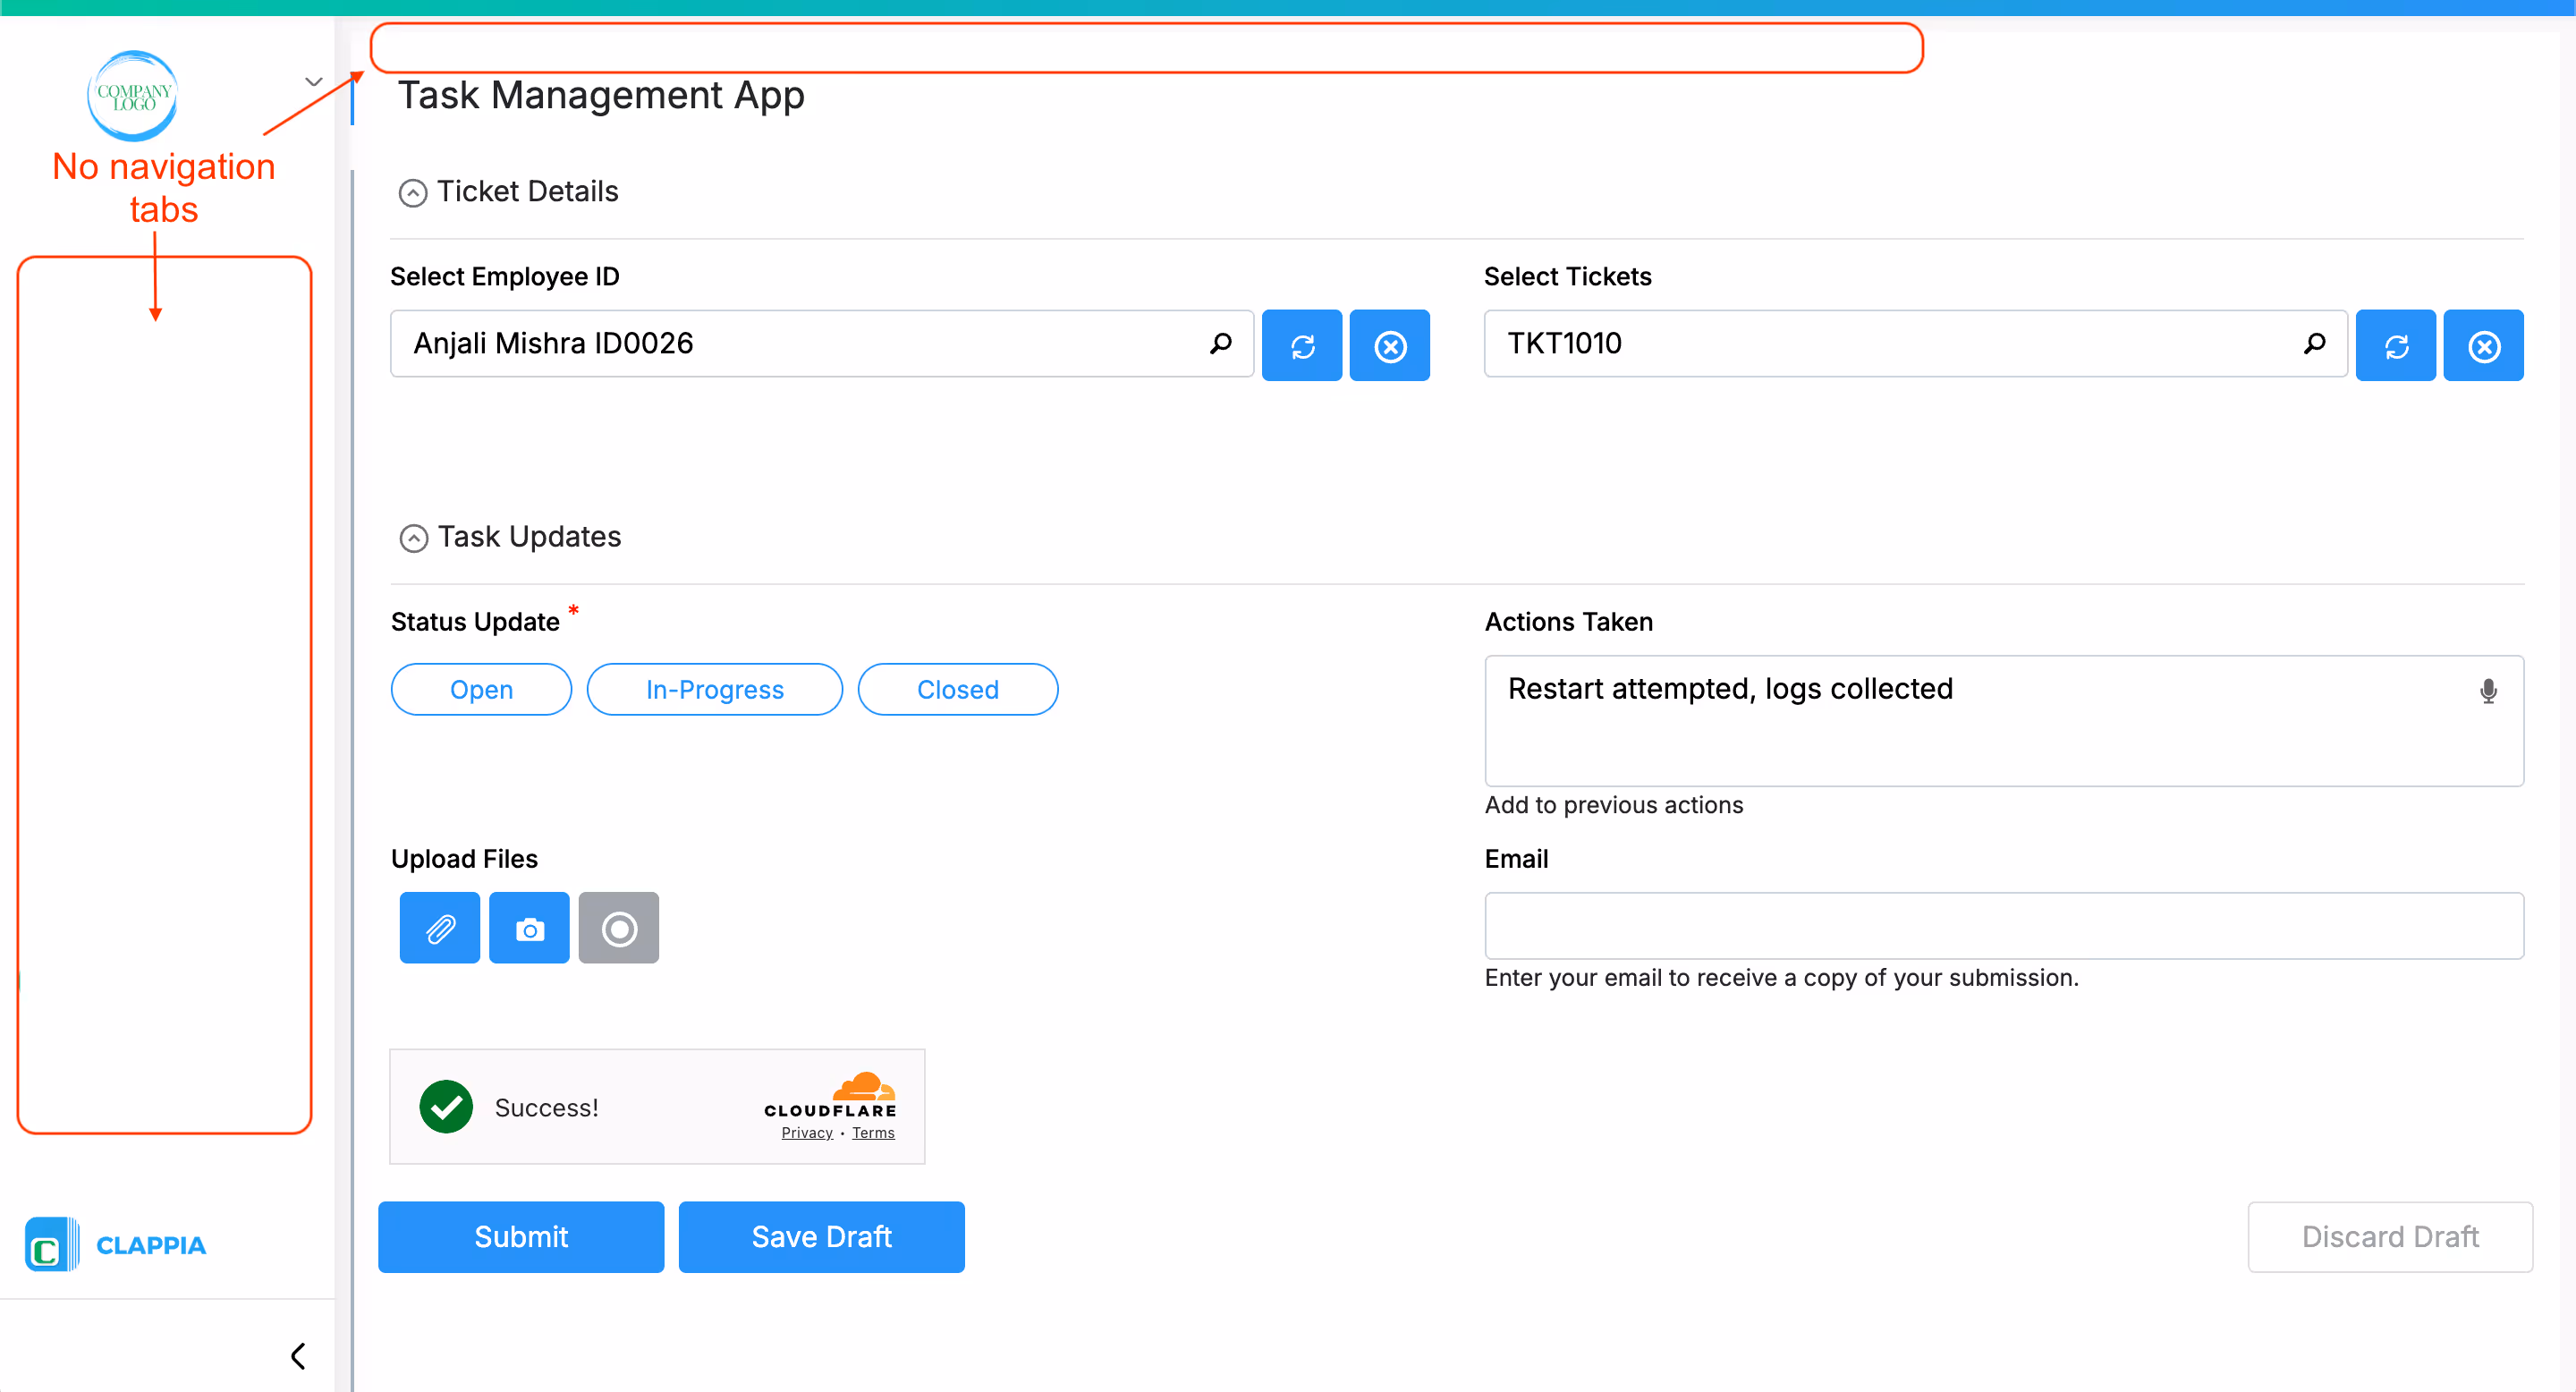Collapse the Task Updates section

413,537
